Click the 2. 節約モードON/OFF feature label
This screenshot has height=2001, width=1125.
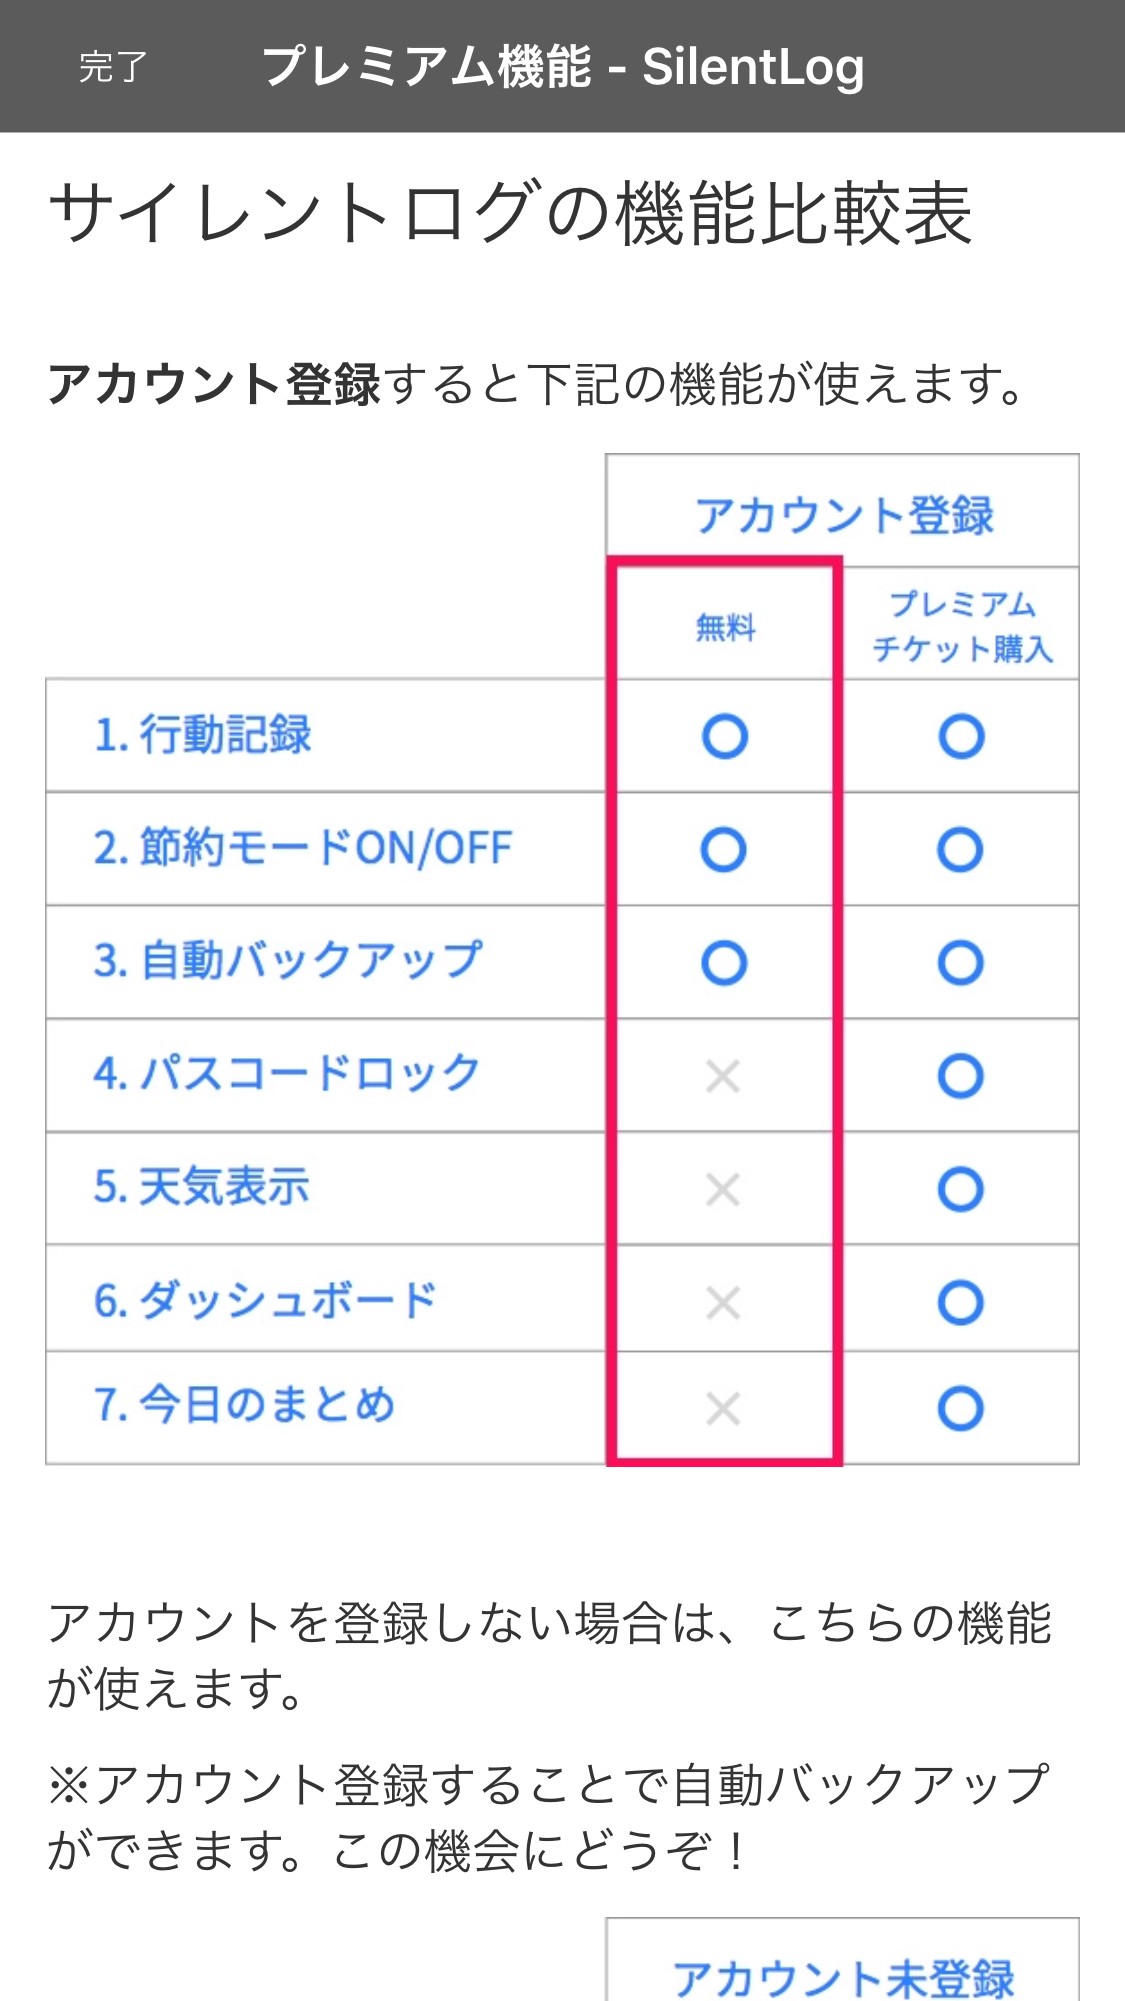[x=302, y=848]
